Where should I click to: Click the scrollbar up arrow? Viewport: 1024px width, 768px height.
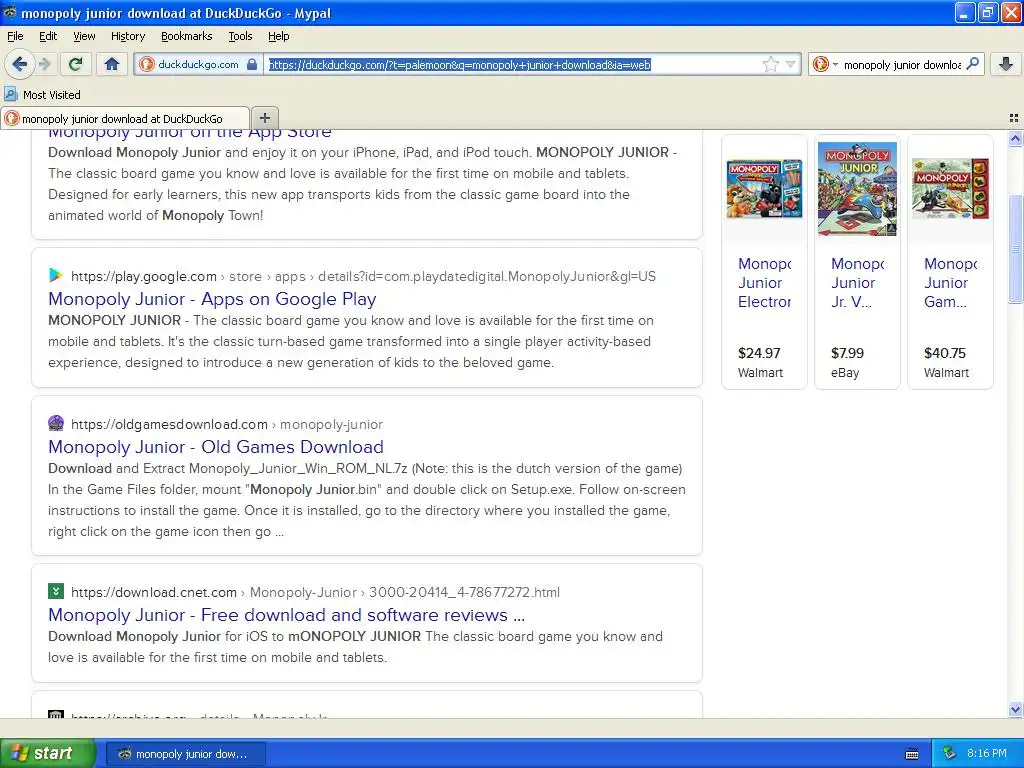pos(1015,138)
